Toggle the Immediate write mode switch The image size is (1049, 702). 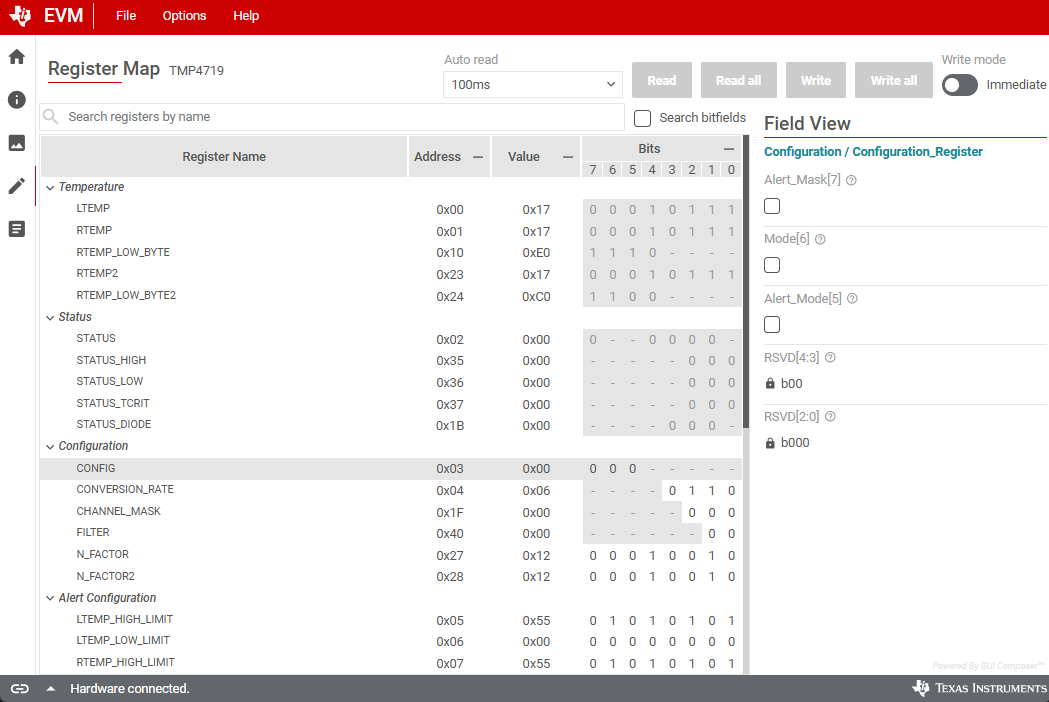[959, 85]
